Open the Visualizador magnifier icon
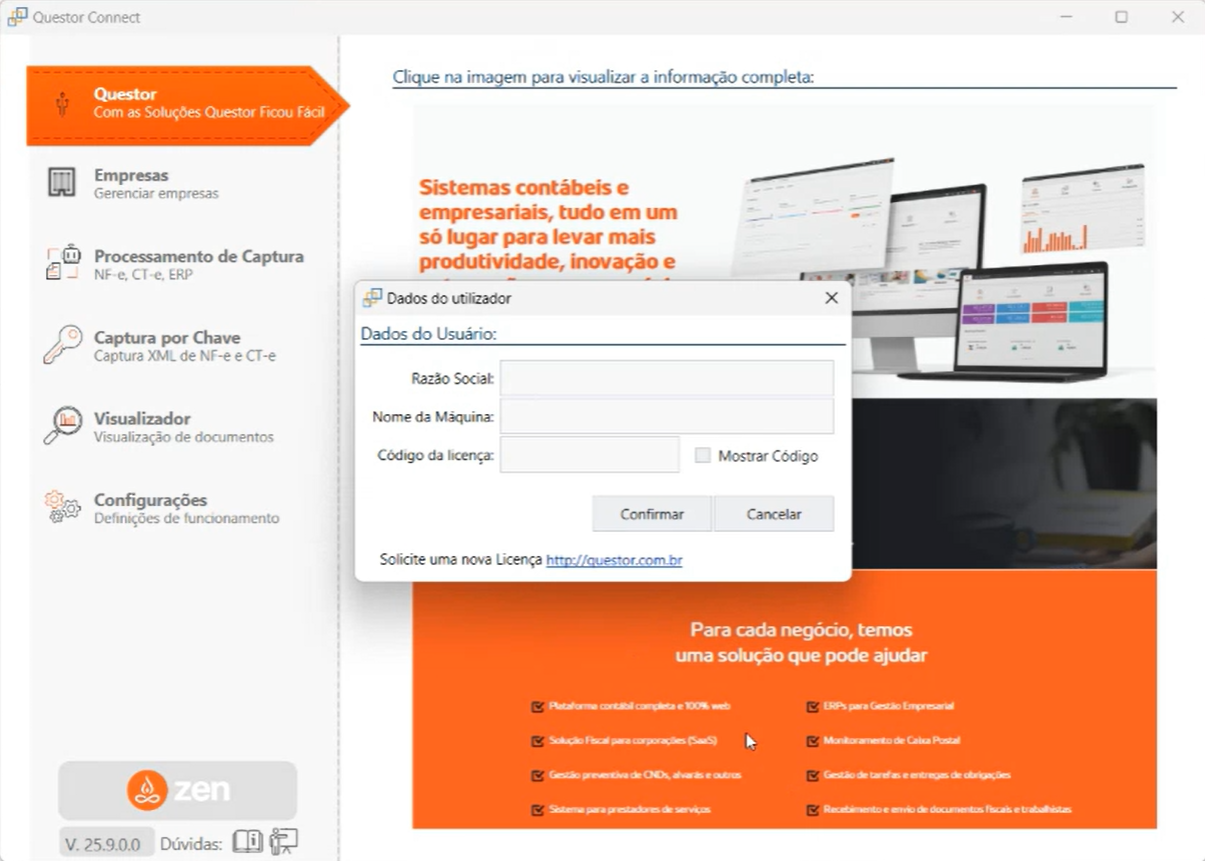Screen dimensions: 1205x861 pos(62,425)
